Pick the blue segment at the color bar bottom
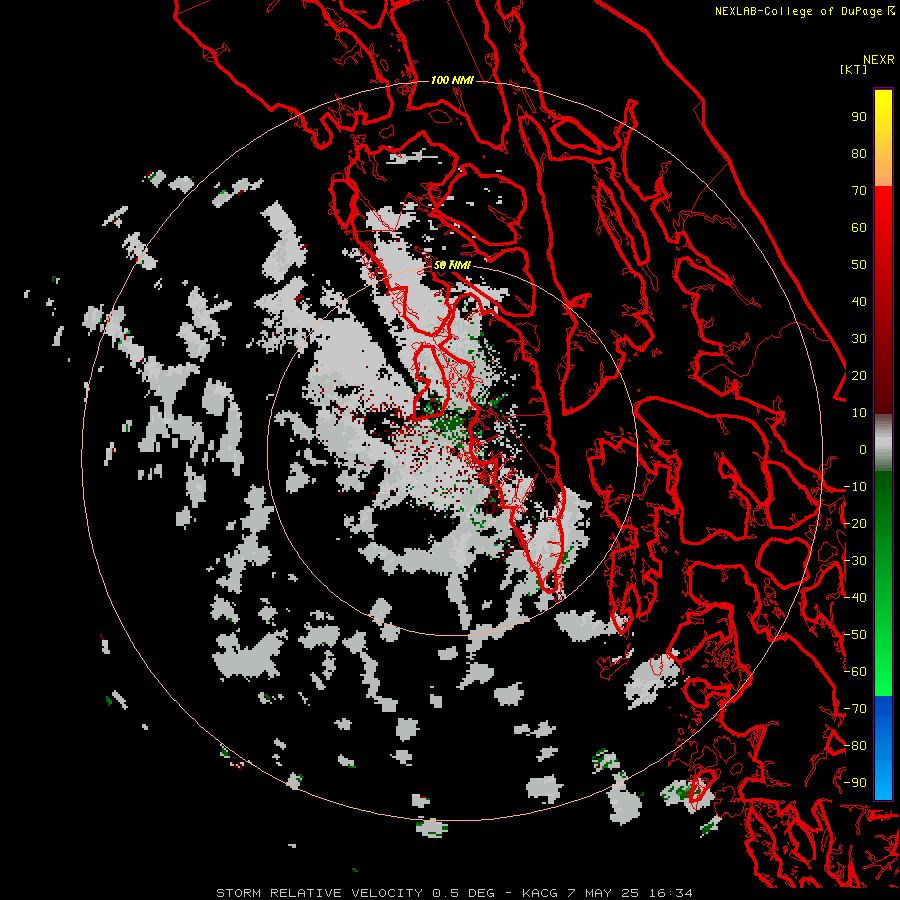 [x=883, y=748]
